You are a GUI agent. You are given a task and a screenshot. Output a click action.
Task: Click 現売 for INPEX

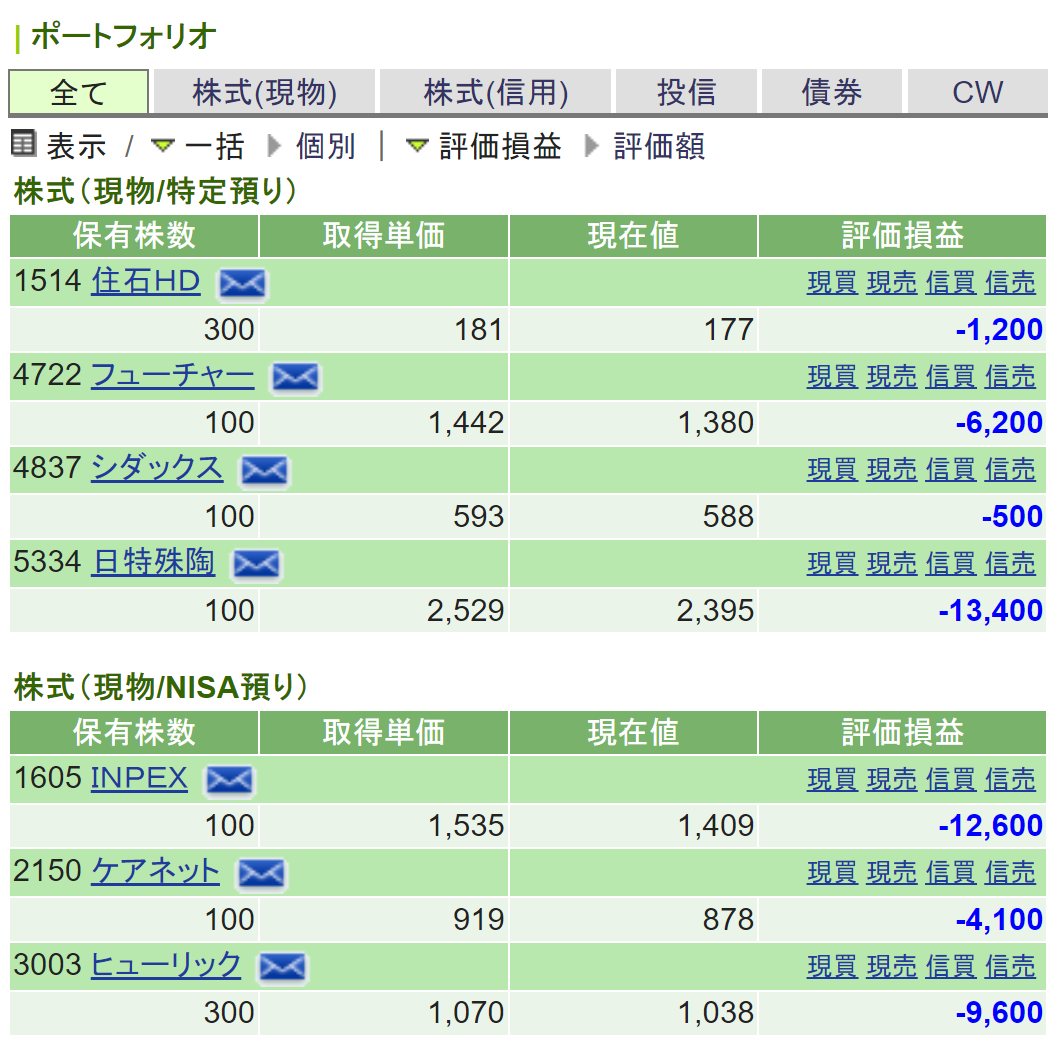tap(892, 779)
